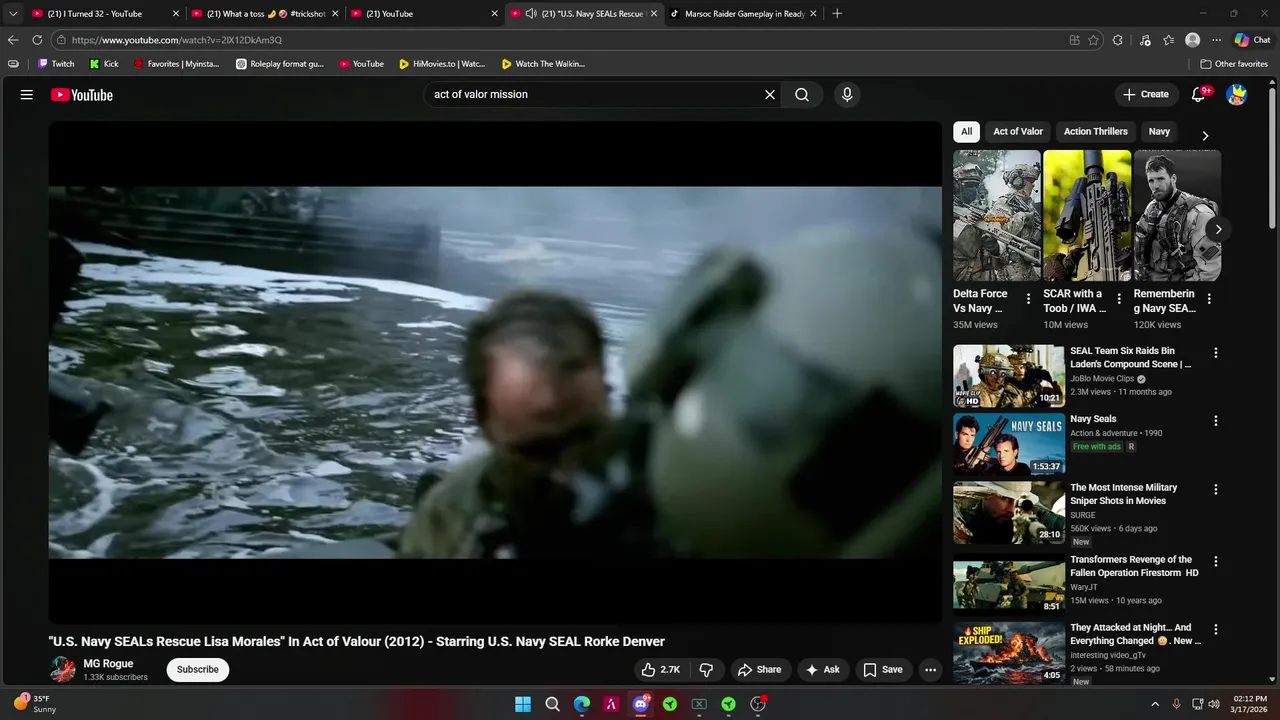1280x720 pixels.
Task: Start voice search with microphone icon
Action: point(847,95)
